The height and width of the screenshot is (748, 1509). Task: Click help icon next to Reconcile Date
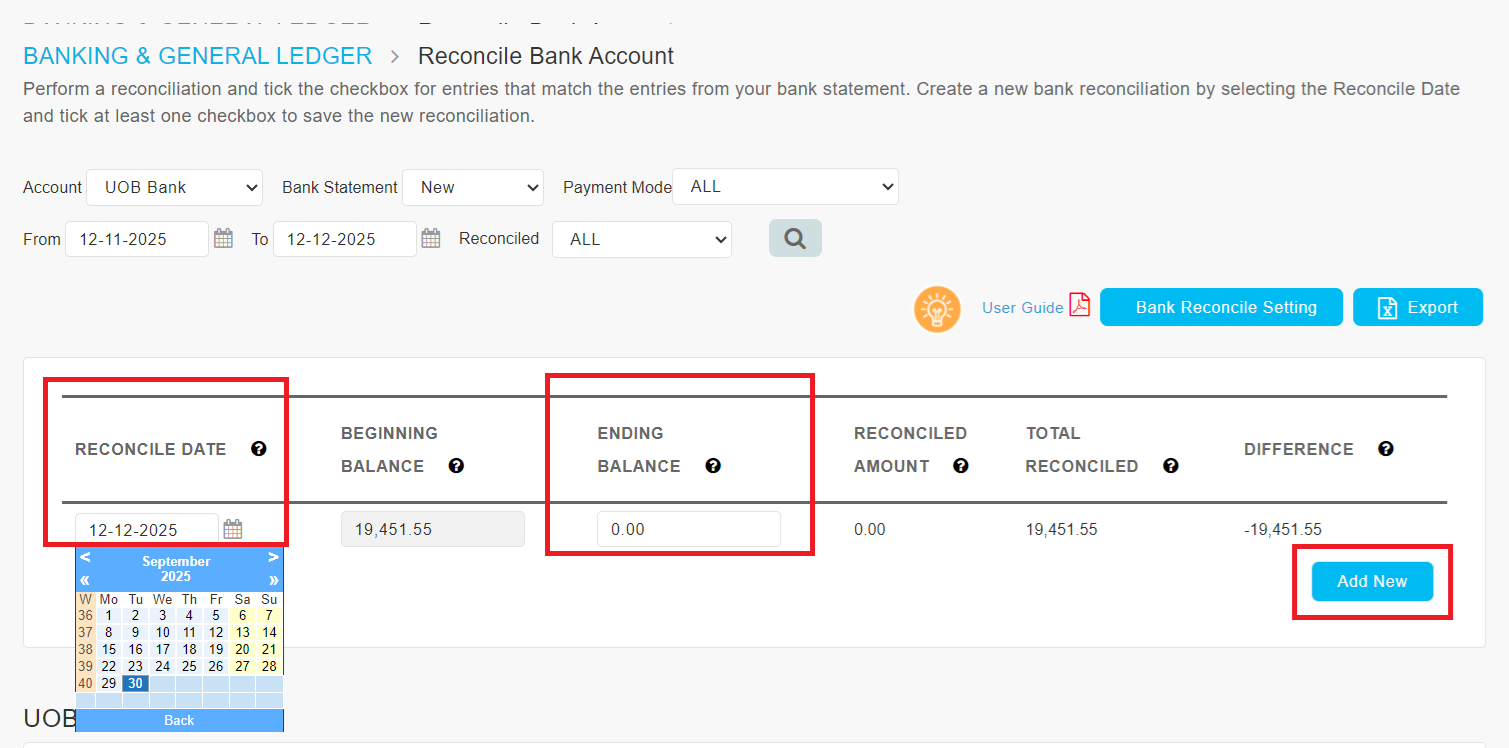pyautogui.click(x=259, y=449)
